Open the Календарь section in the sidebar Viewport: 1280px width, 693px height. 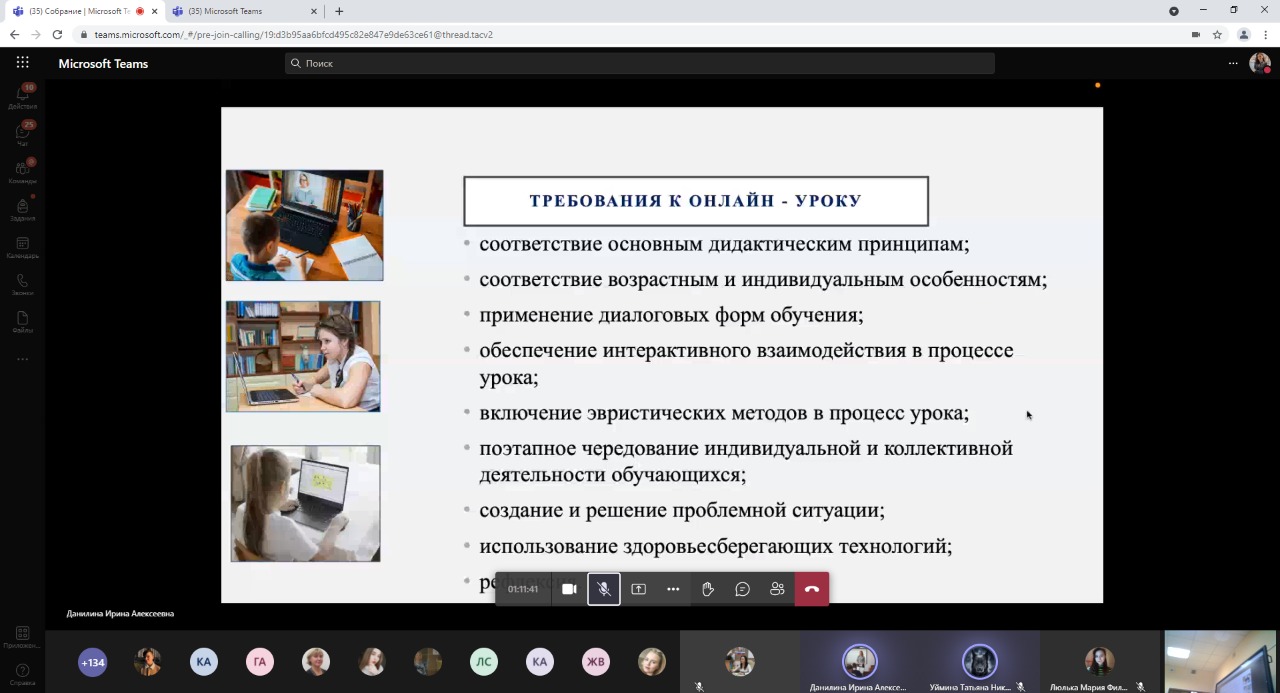(22, 247)
